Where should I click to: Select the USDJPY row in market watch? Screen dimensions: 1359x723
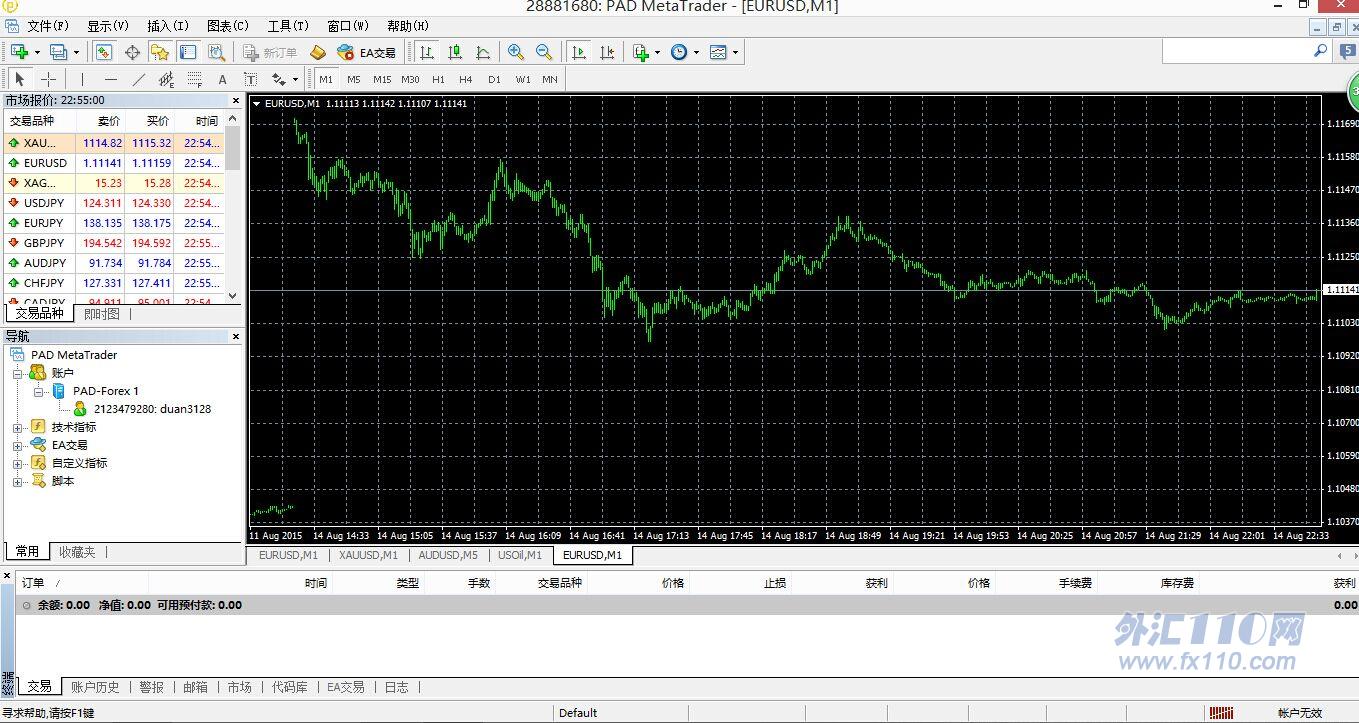(x=114, y=203)
